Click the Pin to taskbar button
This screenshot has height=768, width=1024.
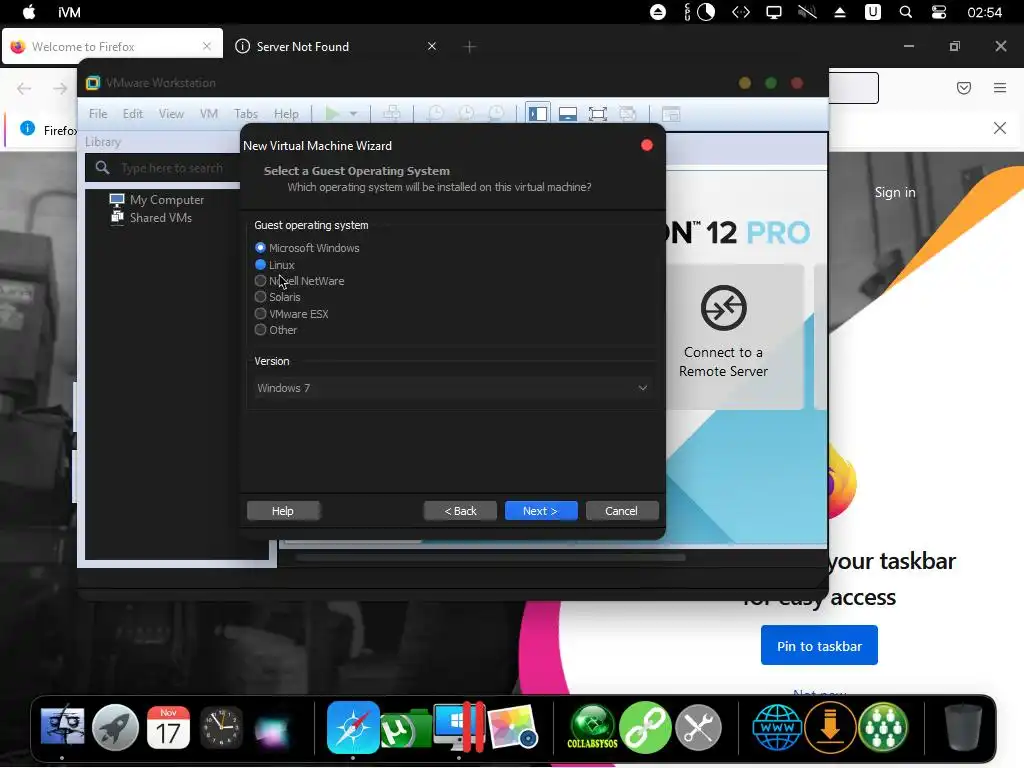819,645
